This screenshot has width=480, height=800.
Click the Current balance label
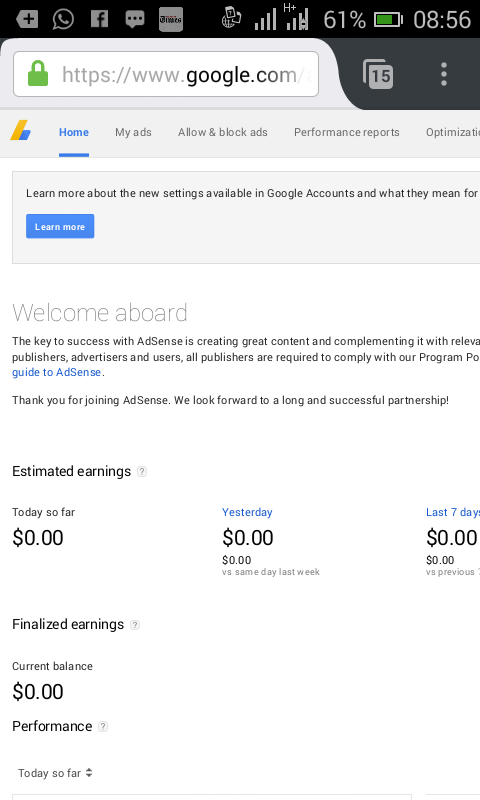[53, 666]
